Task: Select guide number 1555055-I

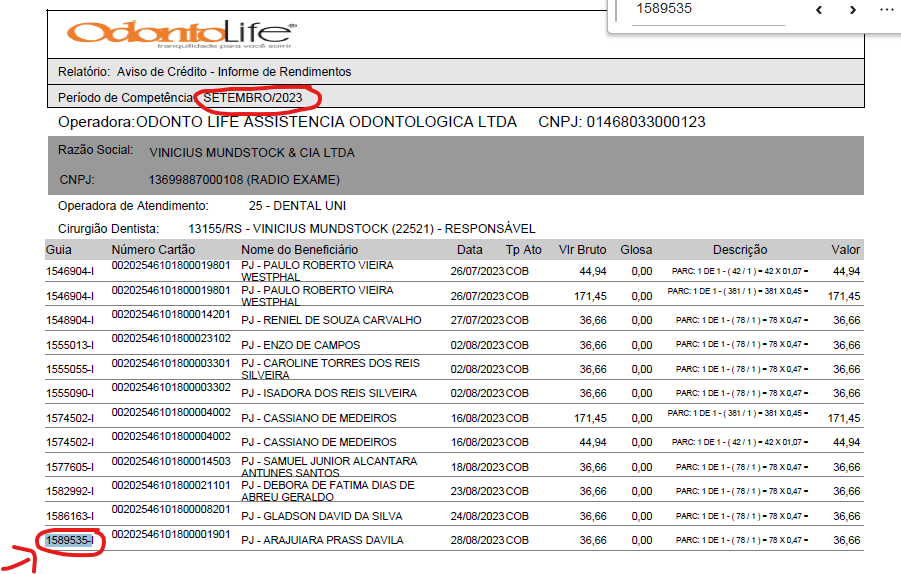Action: [70, 369]
